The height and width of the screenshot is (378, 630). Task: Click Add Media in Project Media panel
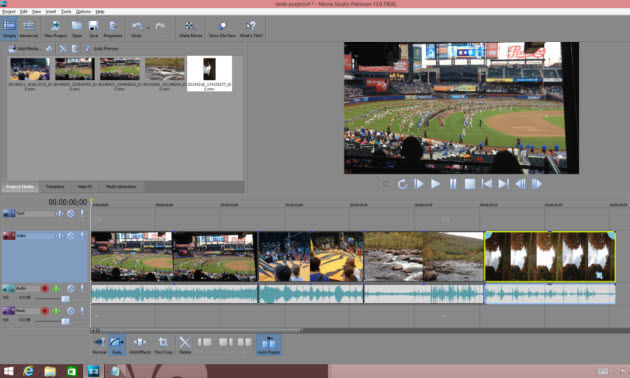click(25, 49)
